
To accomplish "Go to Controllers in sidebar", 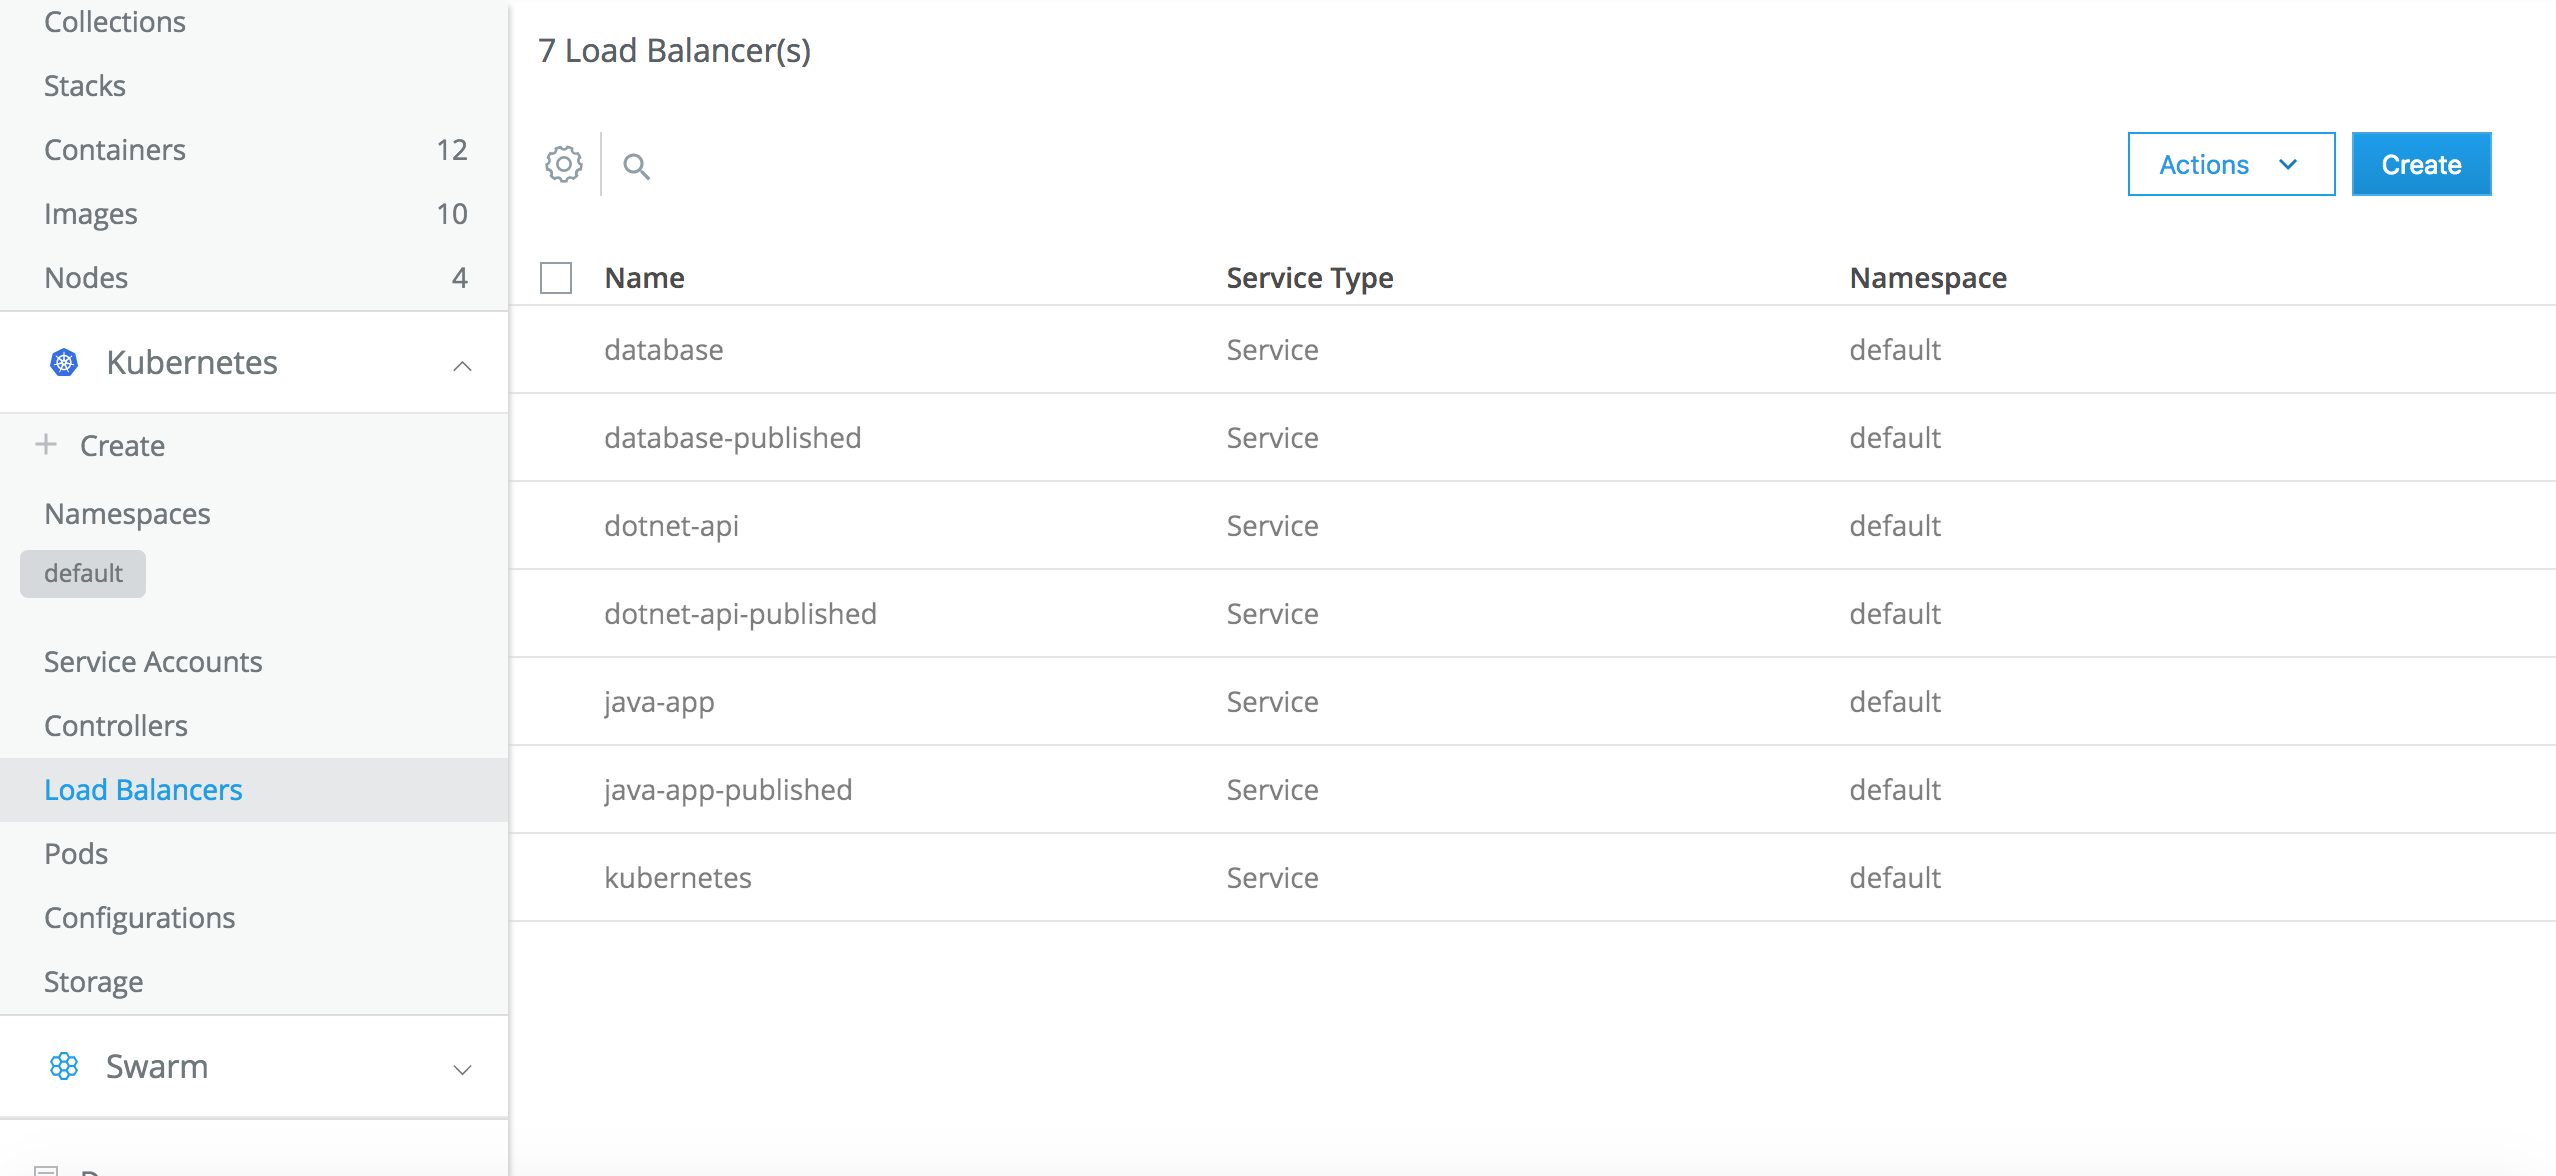I will click(x=116, y=726).
